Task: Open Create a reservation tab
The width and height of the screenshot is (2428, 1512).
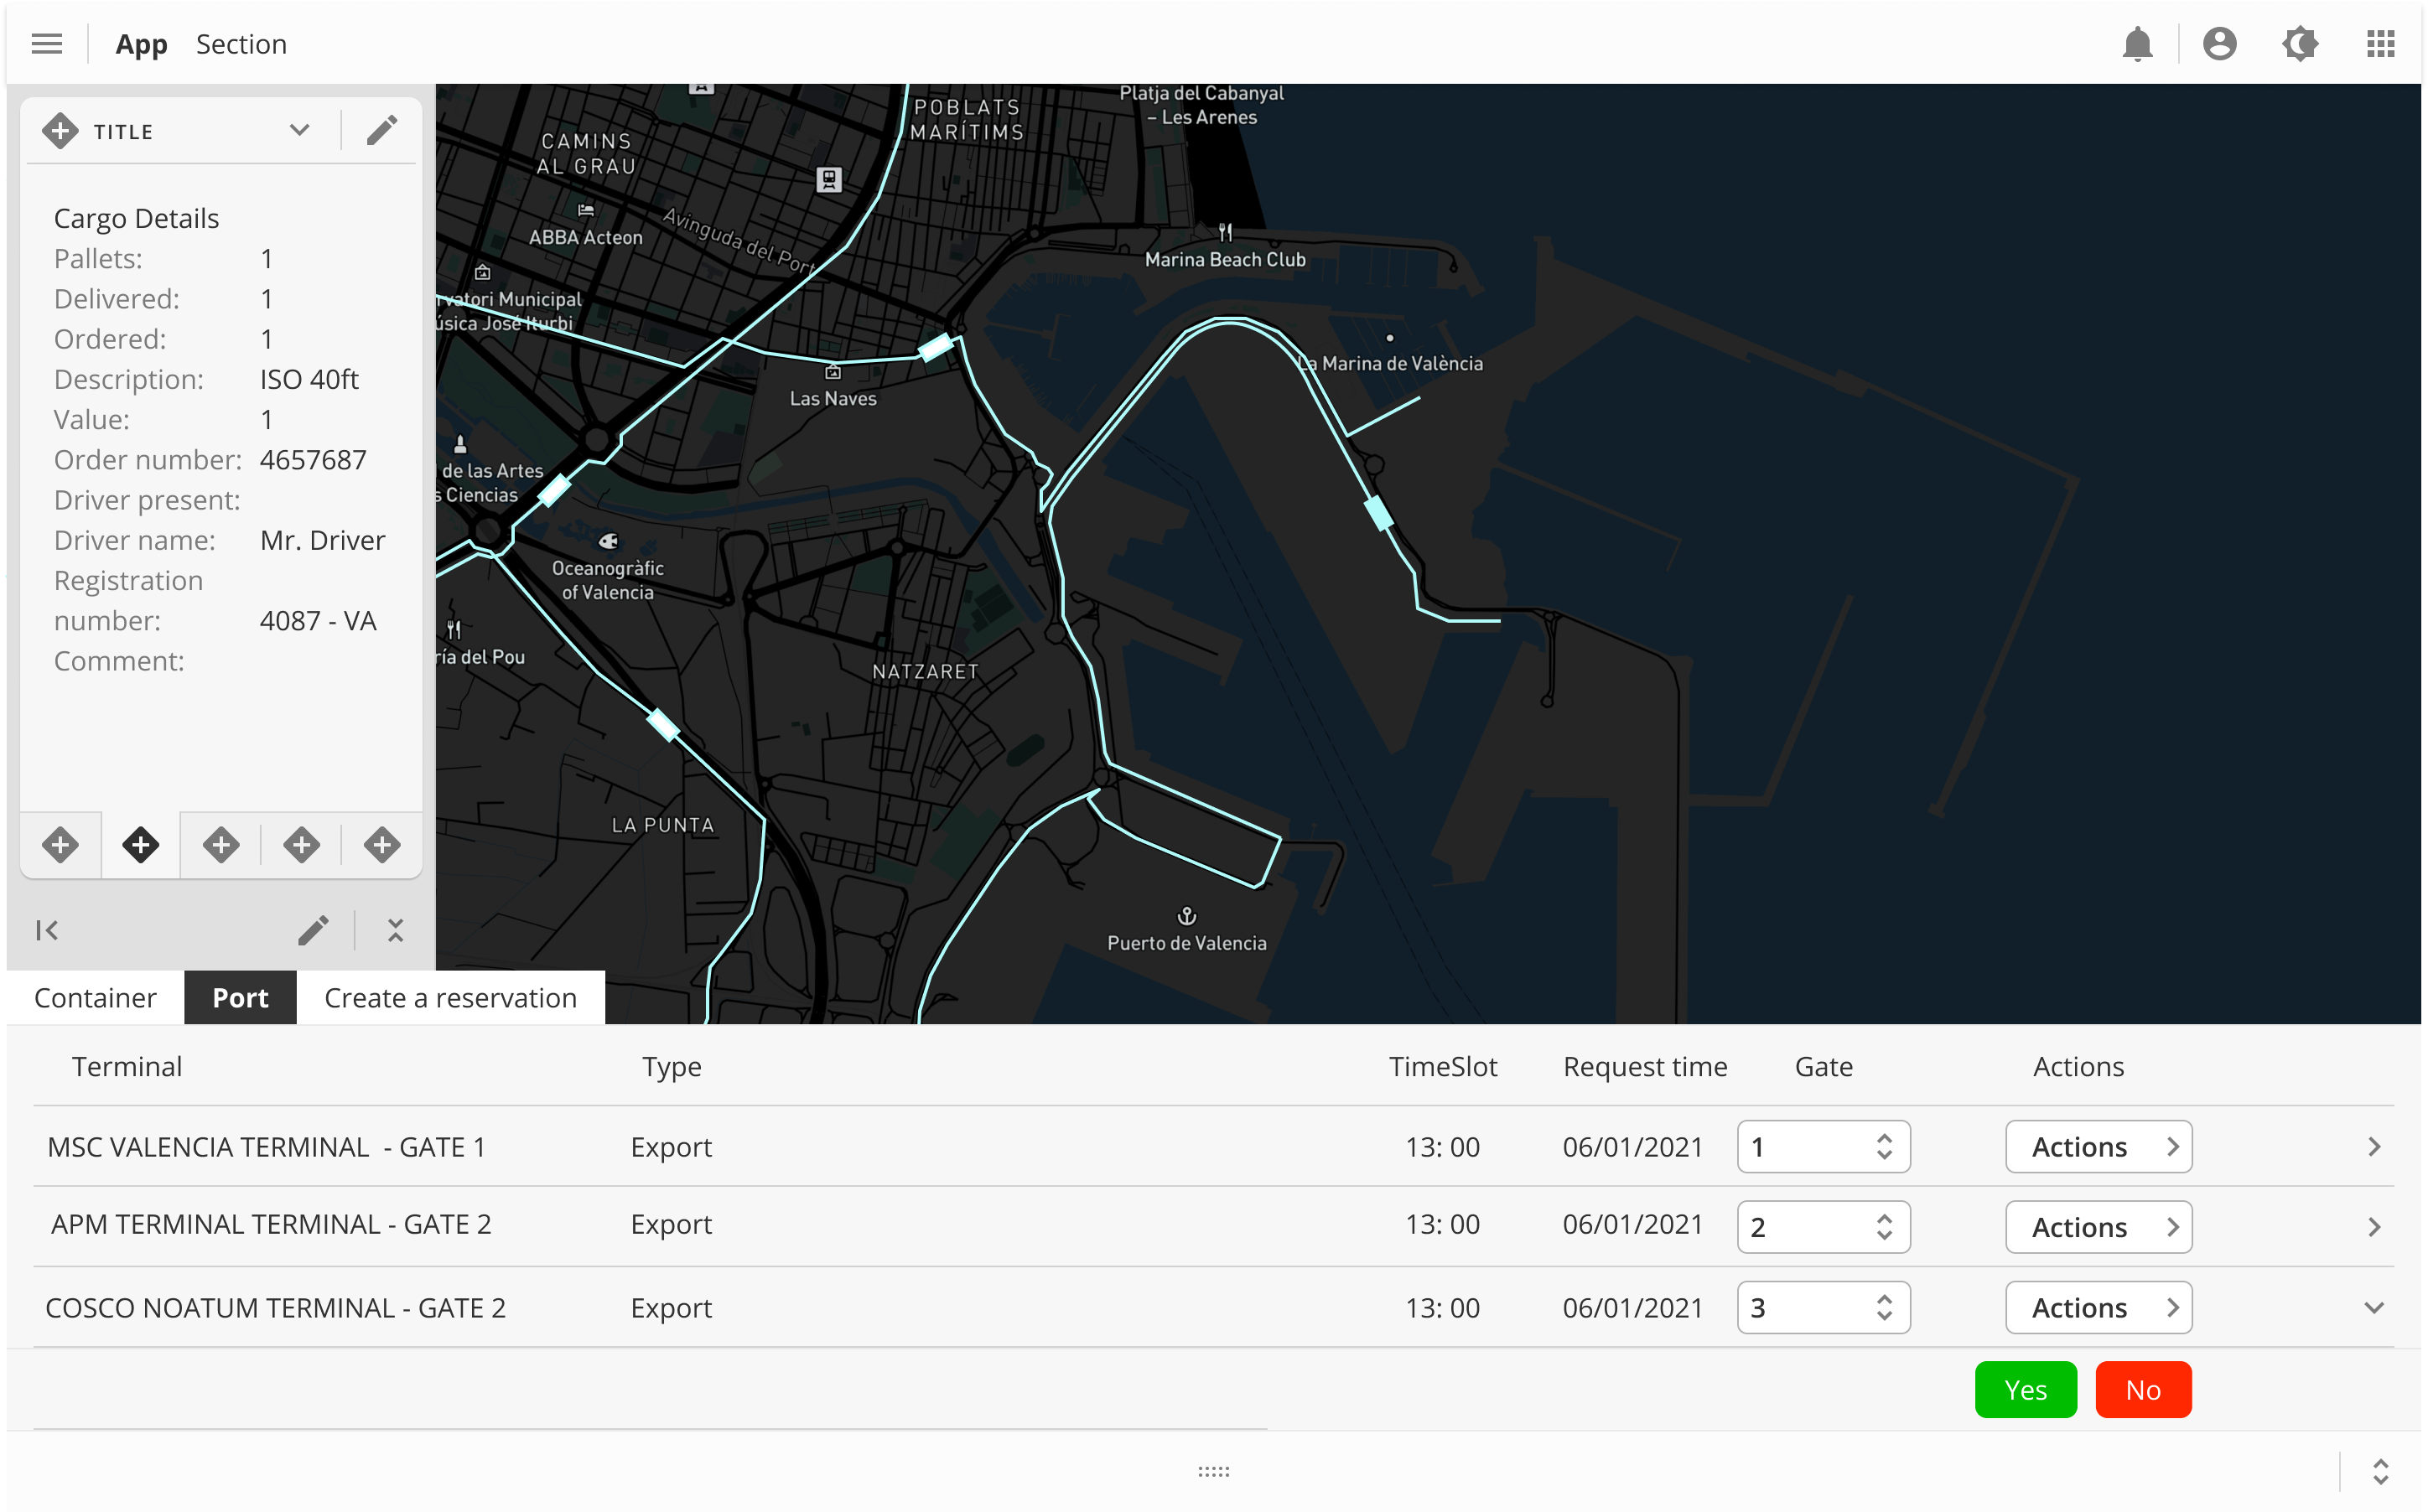Action: (x=450, y=998)
